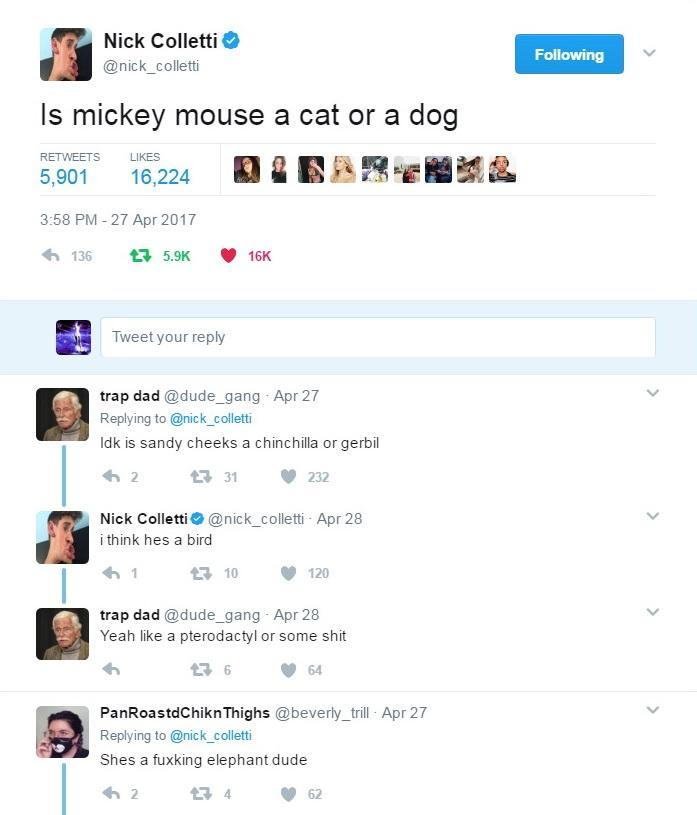697x815 pixels.
Task: Open the main tweet's options chevron
Action: tap(649, 54)
